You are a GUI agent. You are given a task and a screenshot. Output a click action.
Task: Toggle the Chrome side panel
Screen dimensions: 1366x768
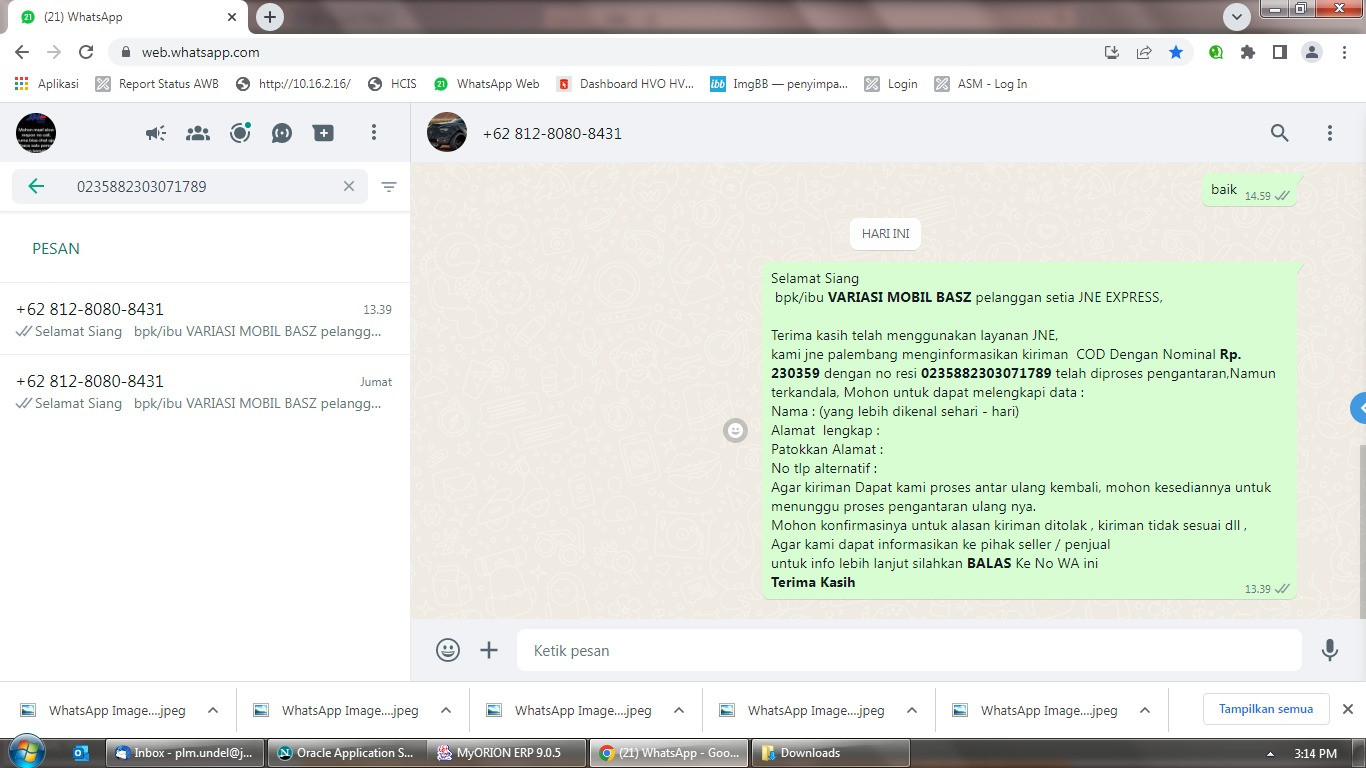click(1280, 52)
